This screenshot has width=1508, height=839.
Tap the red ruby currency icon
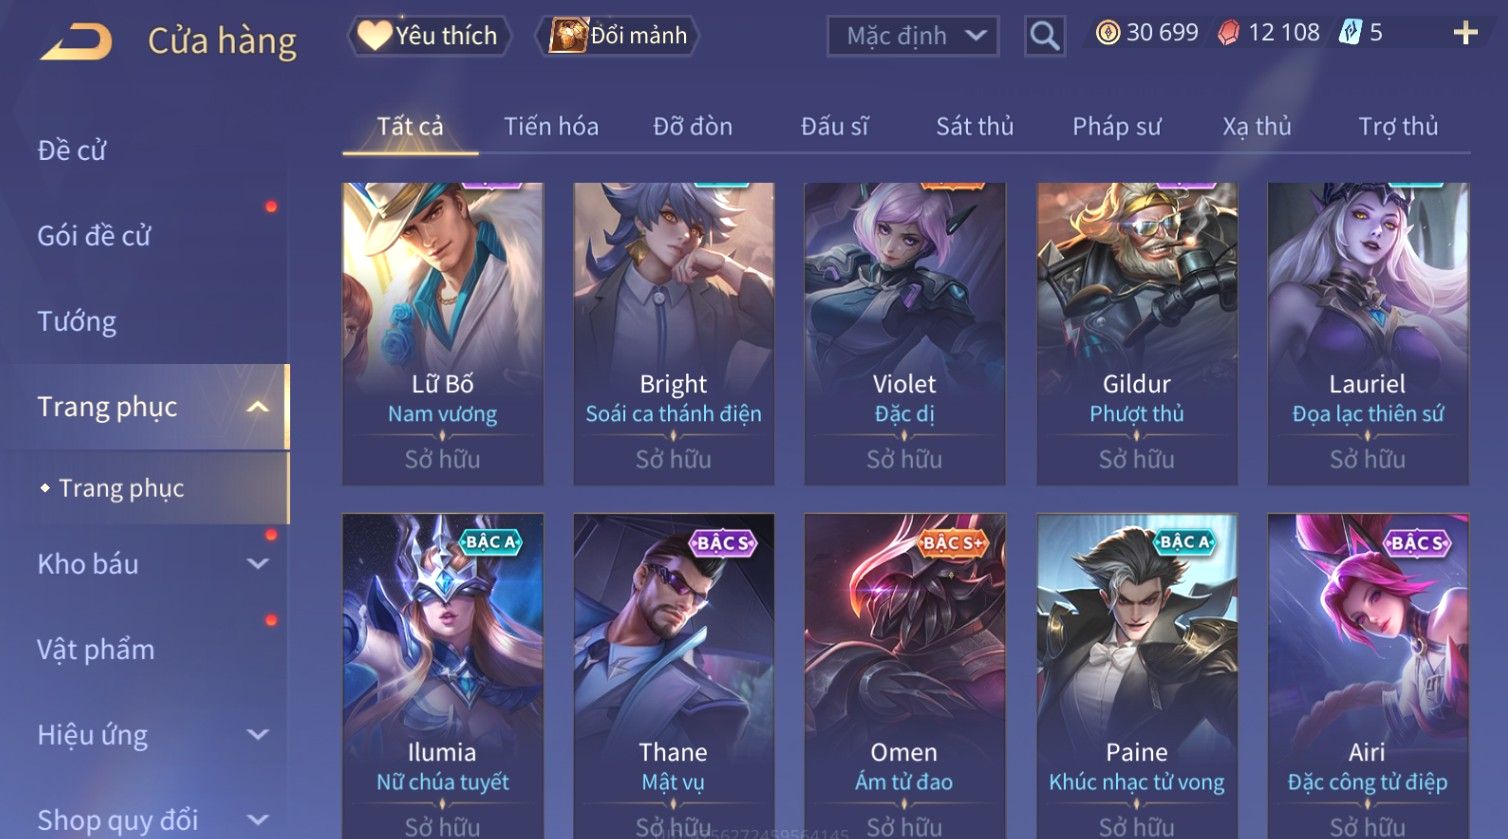(1228, 33)
